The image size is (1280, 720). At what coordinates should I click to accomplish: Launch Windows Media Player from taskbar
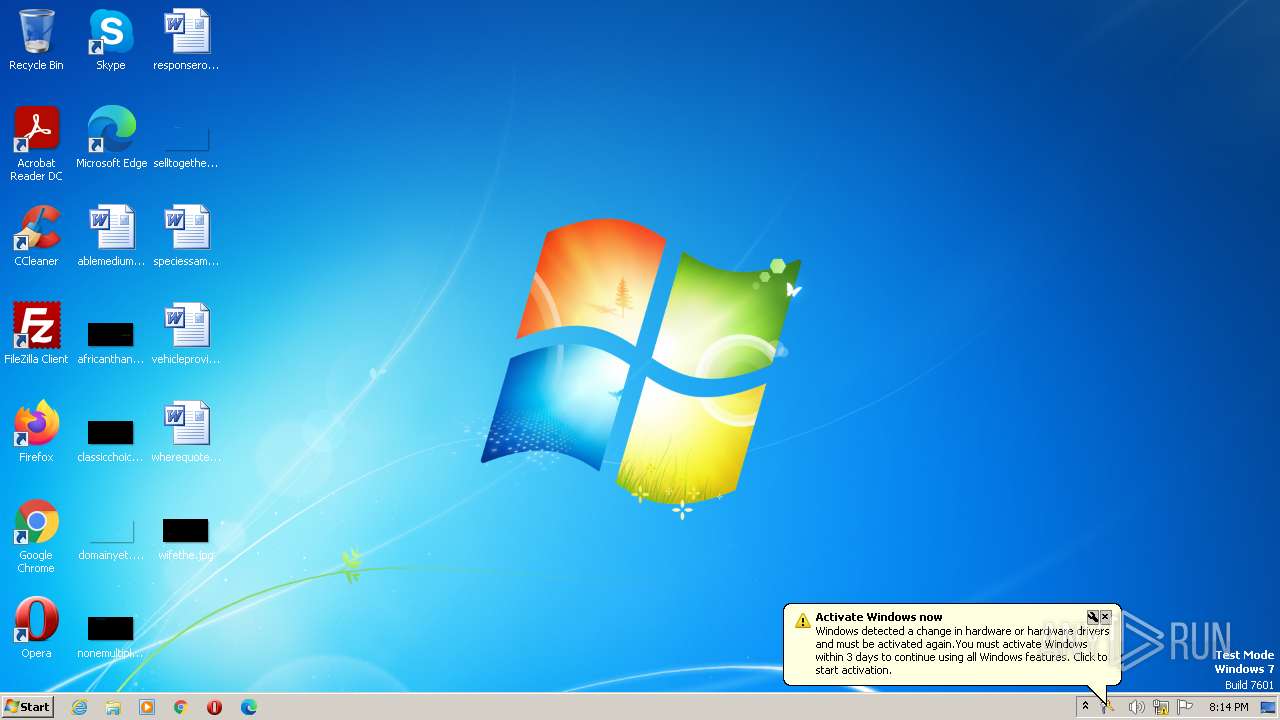click(x=147, y=707)
